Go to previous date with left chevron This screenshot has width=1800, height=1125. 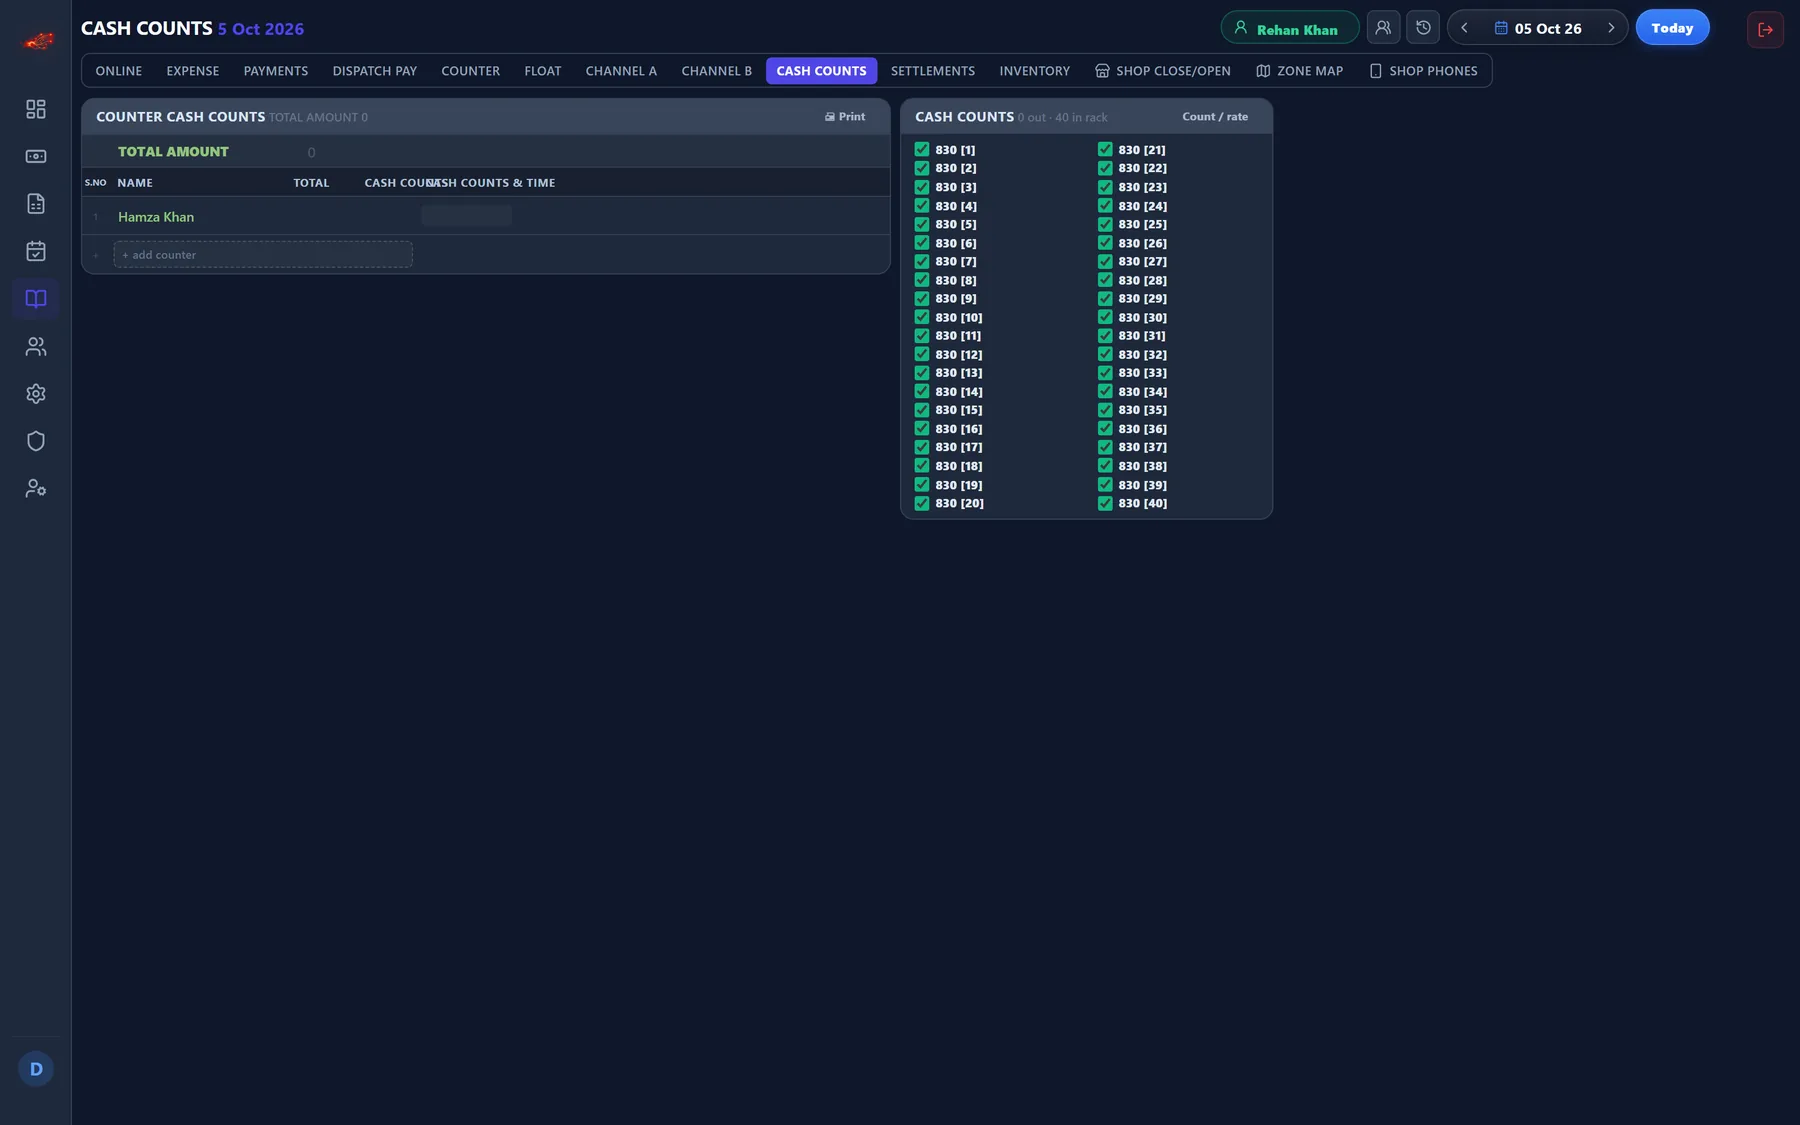pos(1464,28)
